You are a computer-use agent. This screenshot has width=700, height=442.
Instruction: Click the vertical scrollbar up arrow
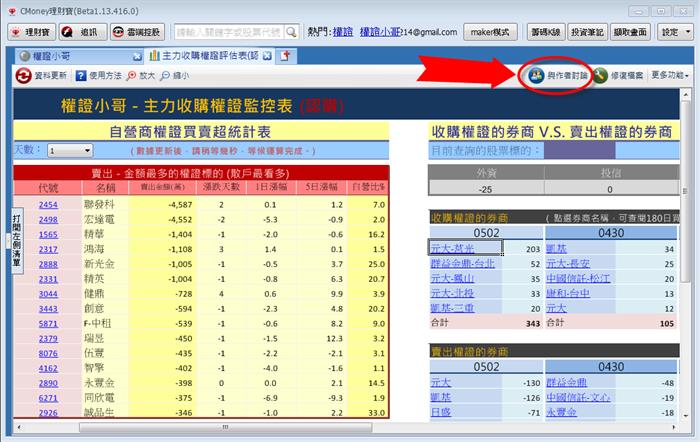[x=686, y=94]
